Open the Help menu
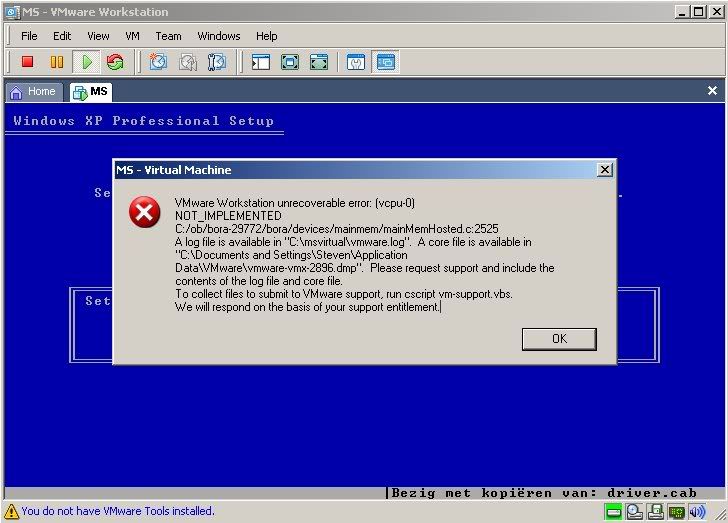The width and height of the screenshot is (728, 523). (266, 36)
